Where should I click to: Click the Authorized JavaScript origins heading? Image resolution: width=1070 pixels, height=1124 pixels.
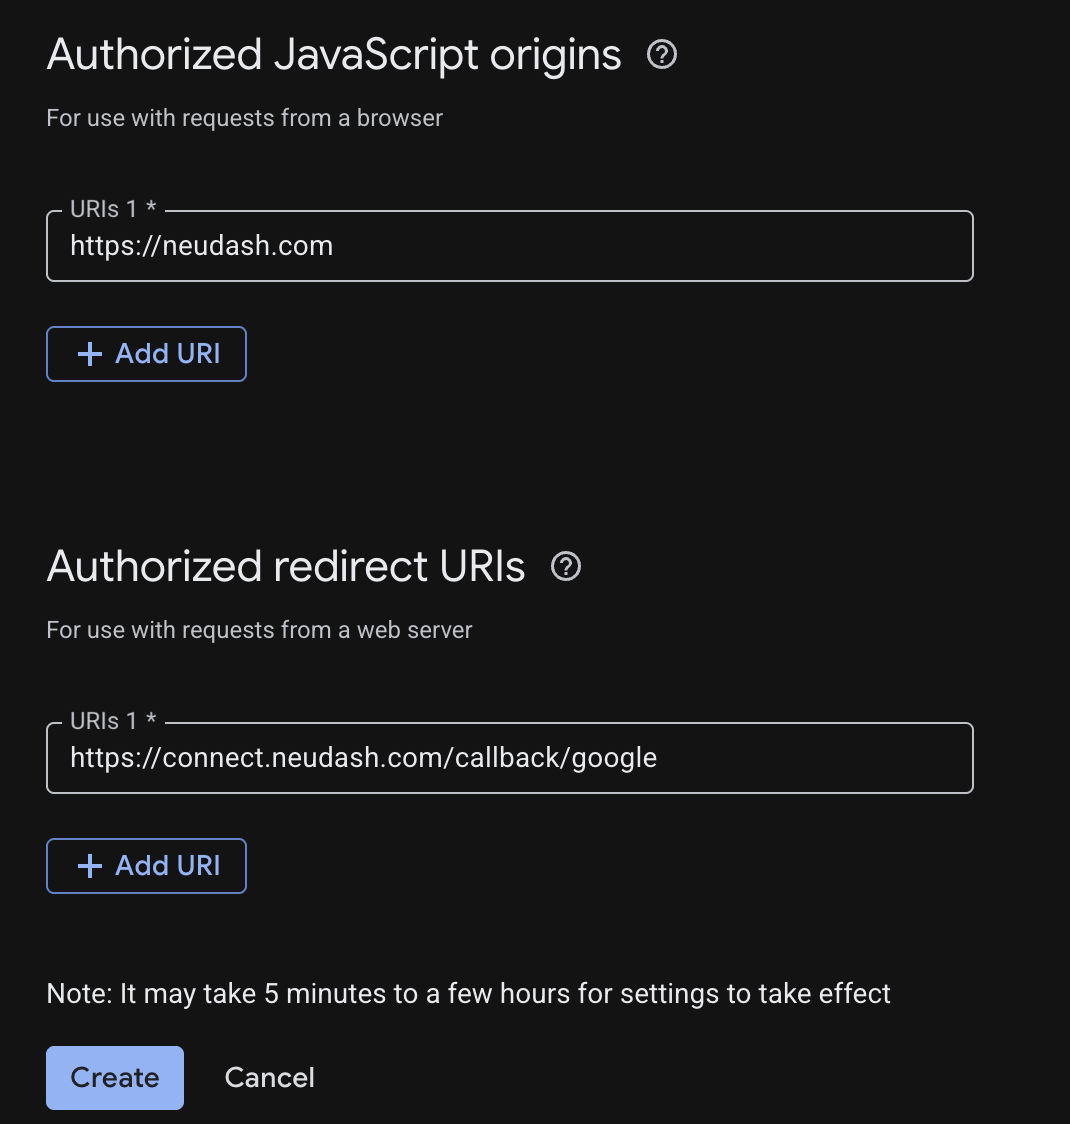click(332, 54)
